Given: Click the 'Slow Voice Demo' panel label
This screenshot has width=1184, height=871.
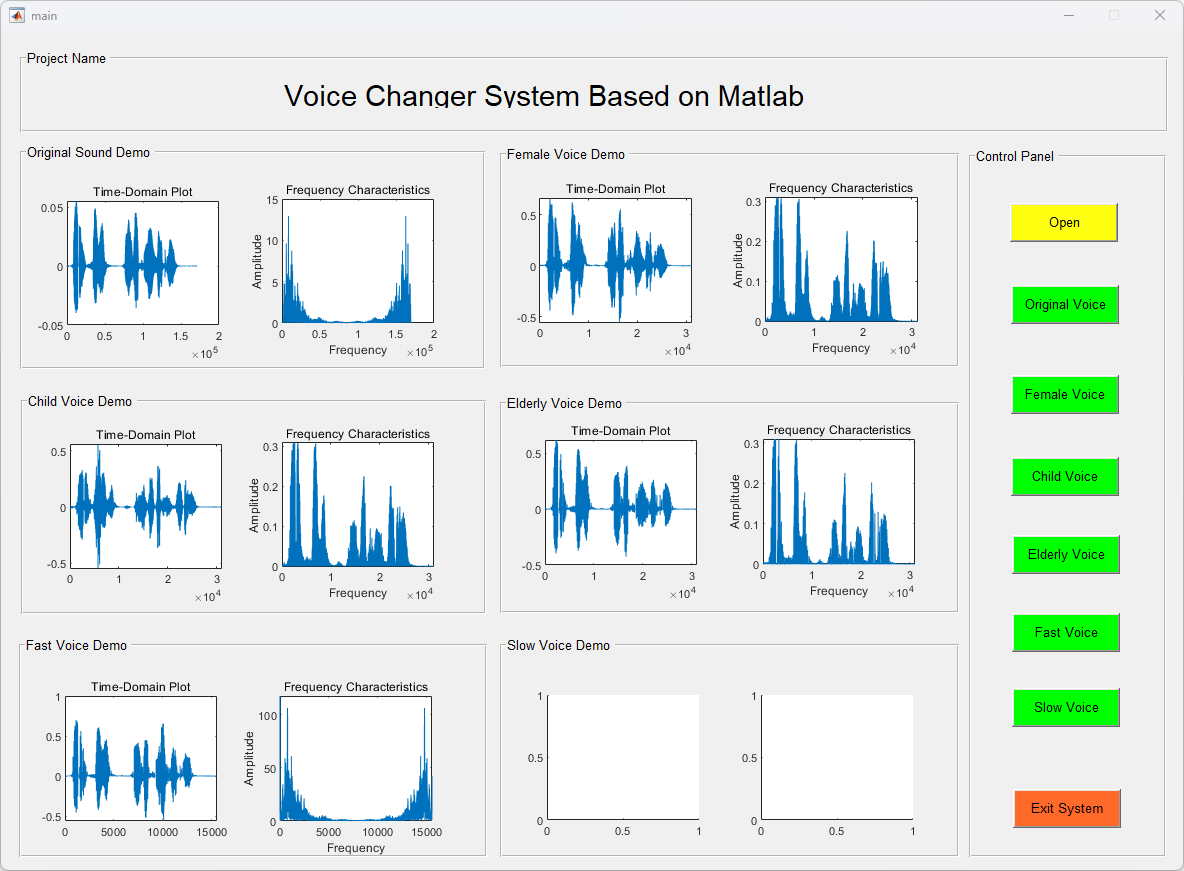Looking at the screenshot, I should pos(558,645).
